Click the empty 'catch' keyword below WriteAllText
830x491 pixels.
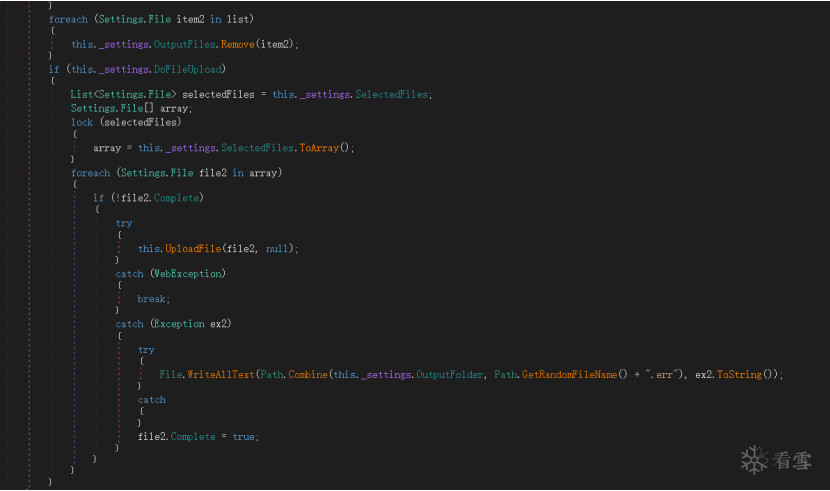(152, 400)
